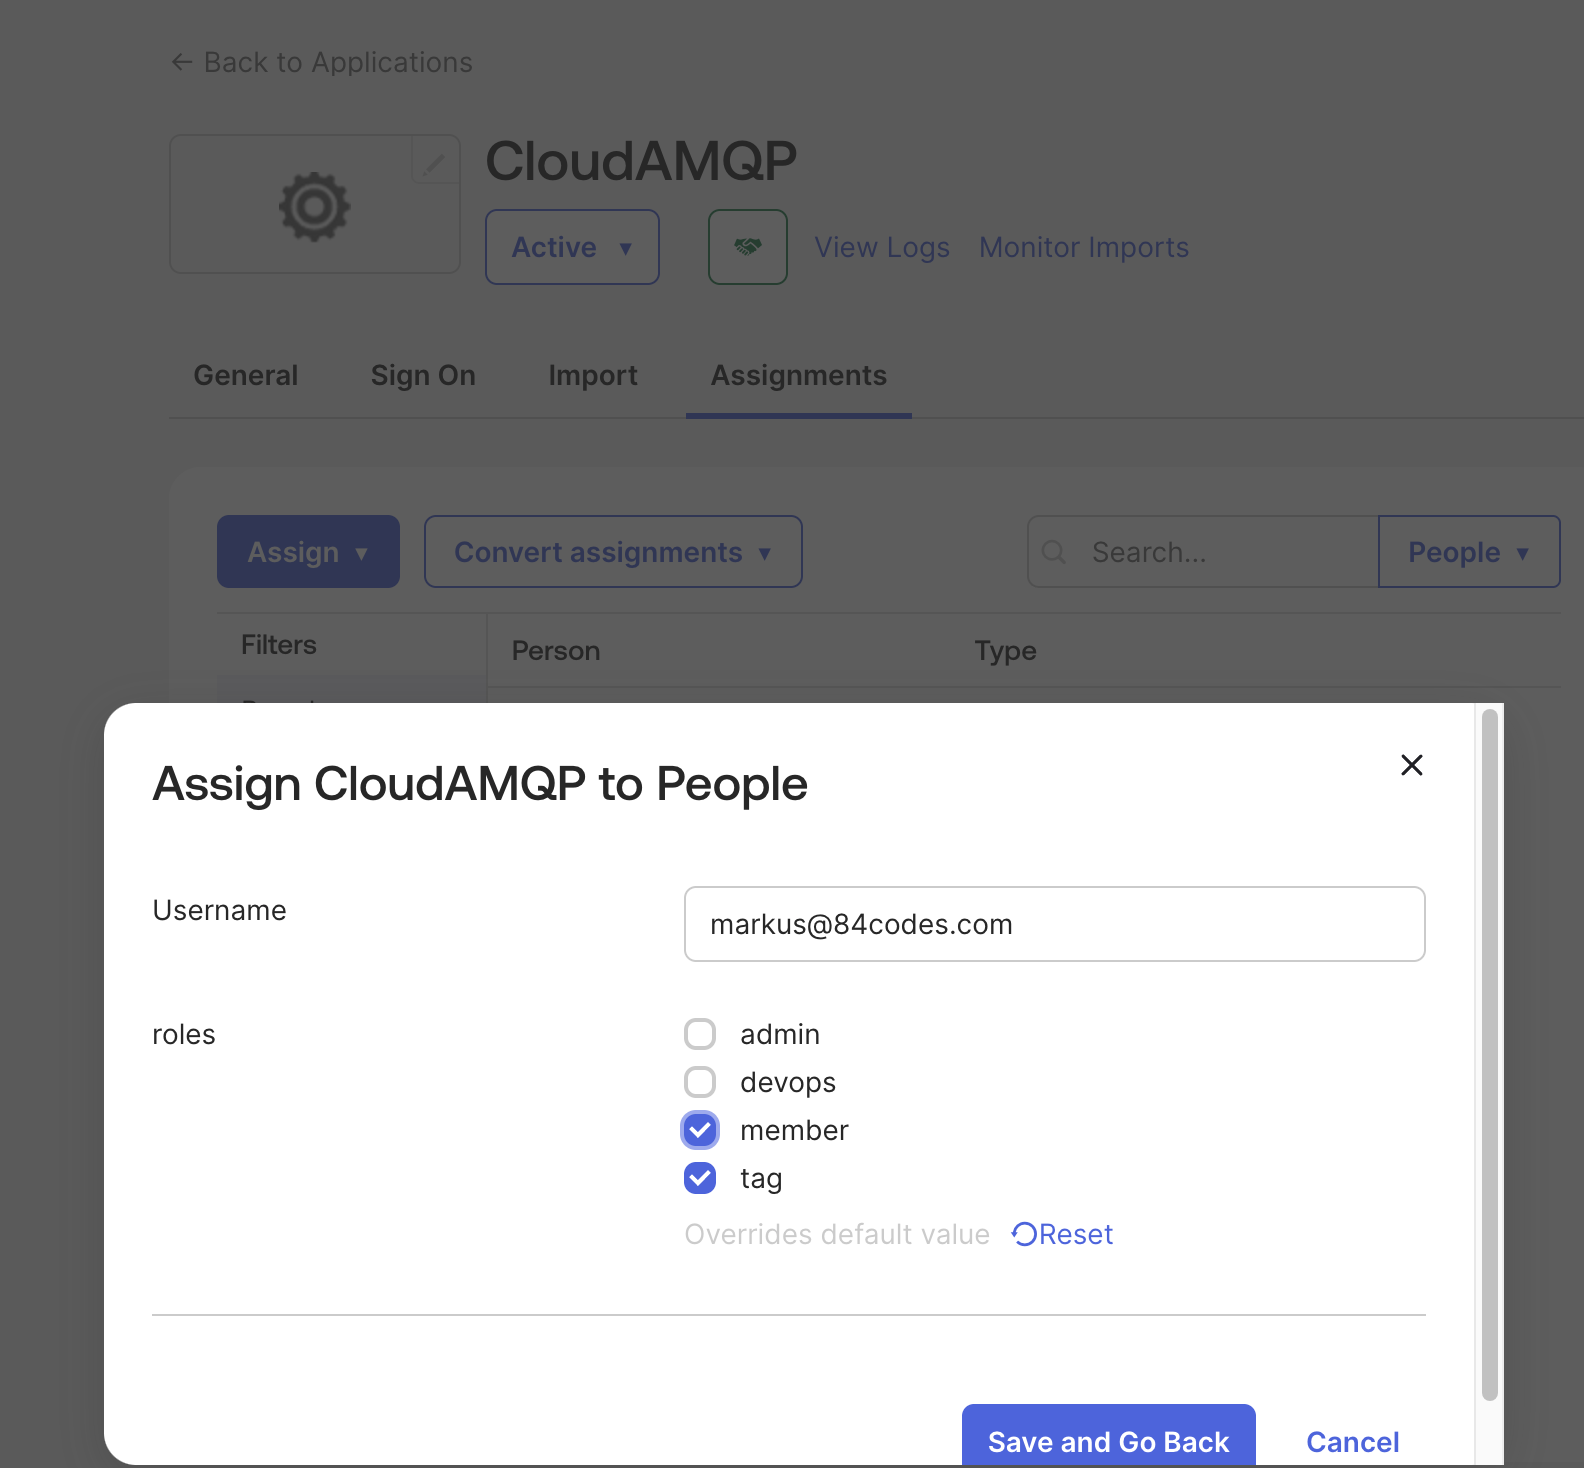Click the Username input field
The image size is (1584, 1468).
[1054, 924]
